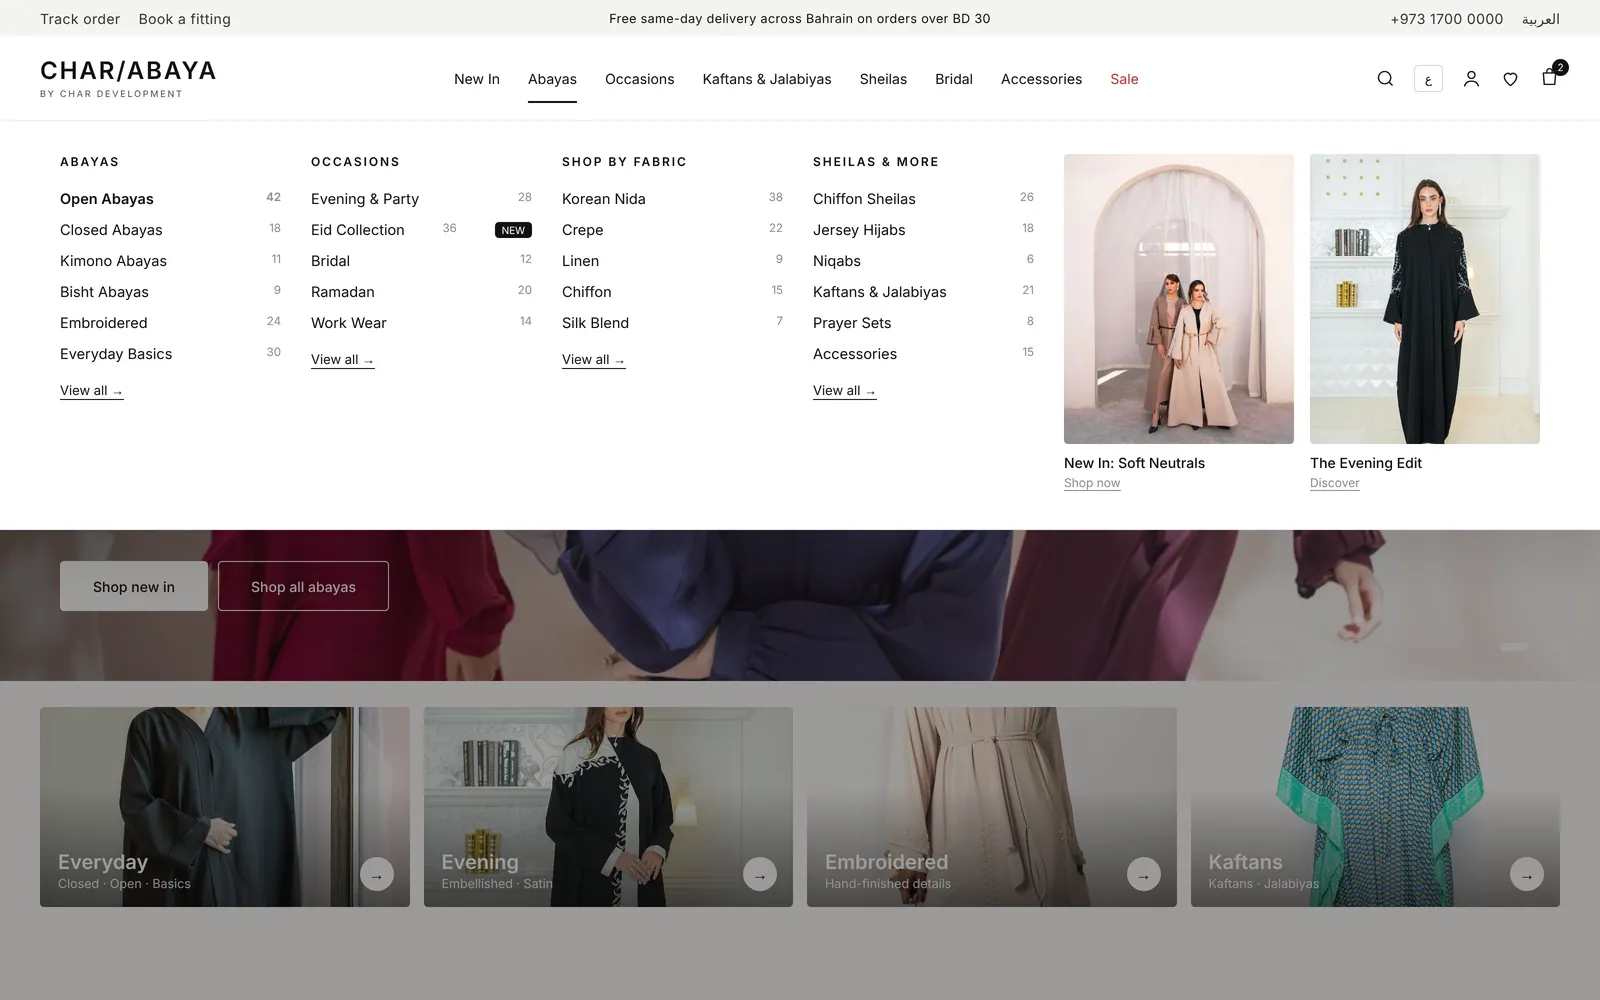Viewport: 1600px width, 1000px height.
Task: Click arrow on the Kaftans category card
Action: [1527, 875]
